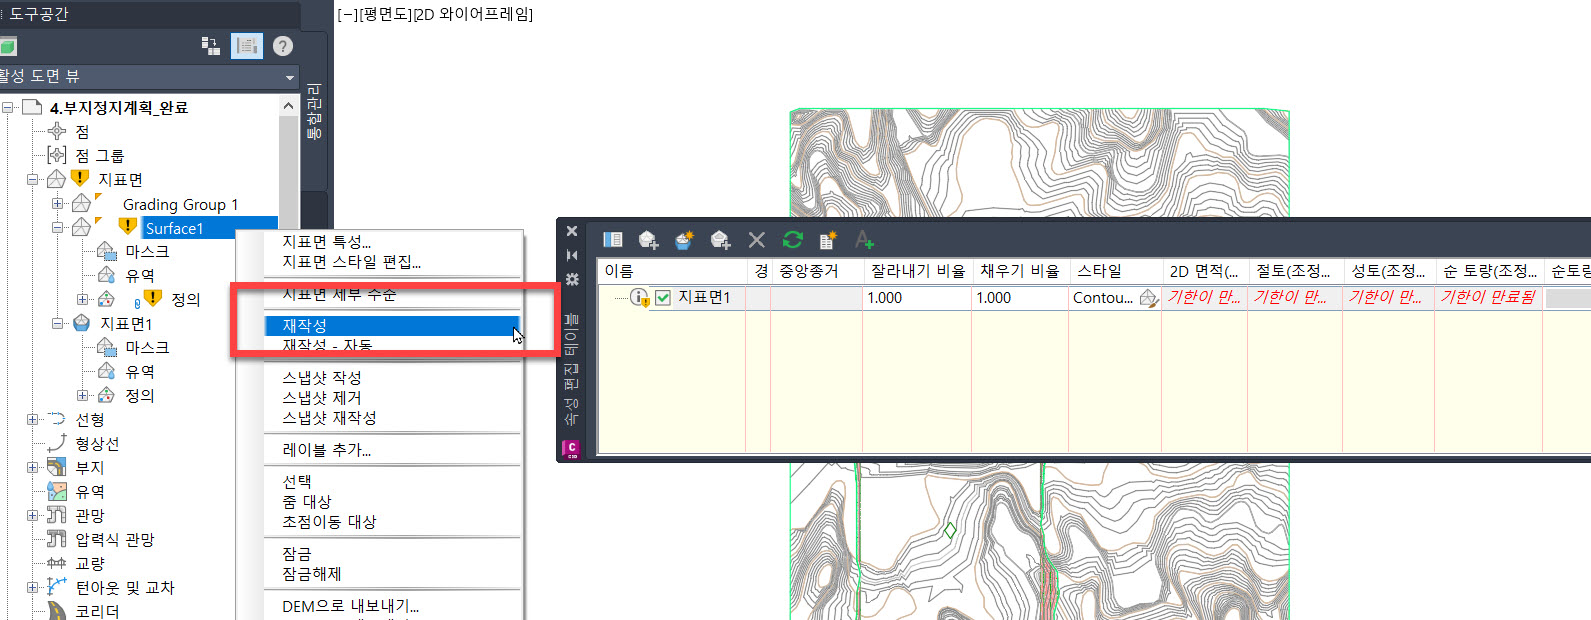
Task: Click the green recompute volumes icon
Action: tap(793, 240)
